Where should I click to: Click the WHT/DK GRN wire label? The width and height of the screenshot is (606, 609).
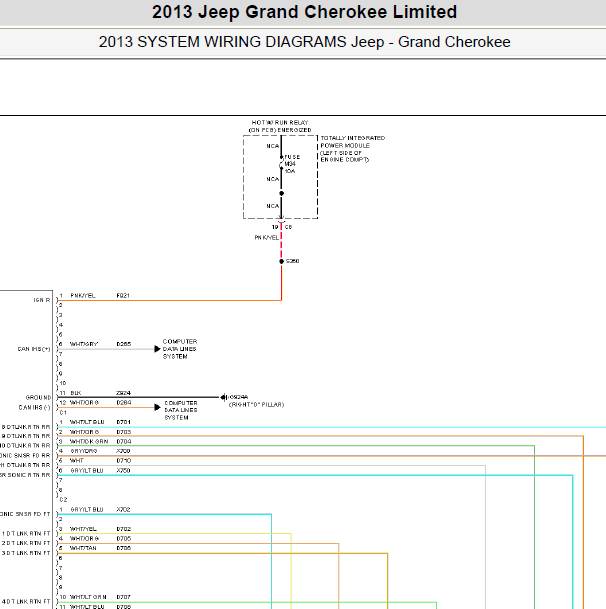click(89, 442)
